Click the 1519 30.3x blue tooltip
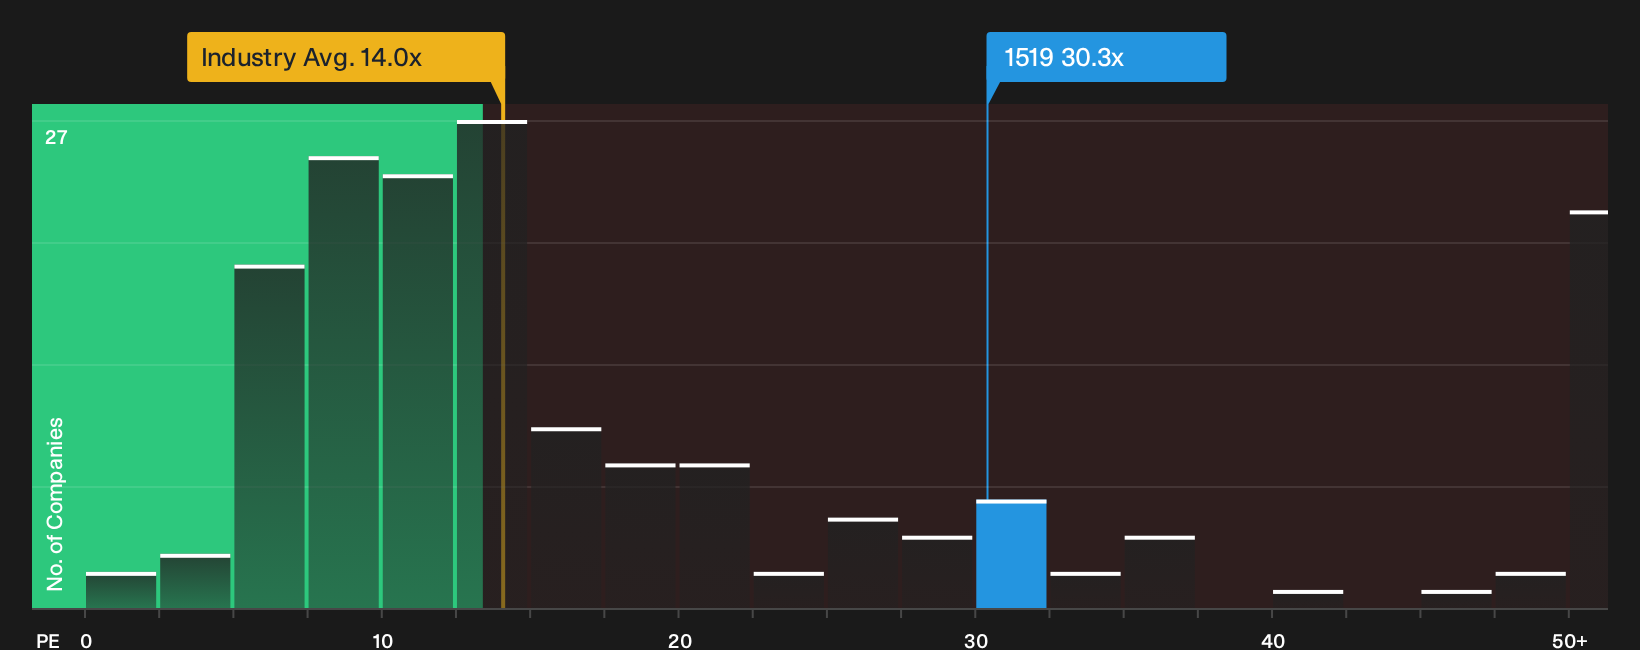The image size is (1640, 650). (x=1106, y=57)
